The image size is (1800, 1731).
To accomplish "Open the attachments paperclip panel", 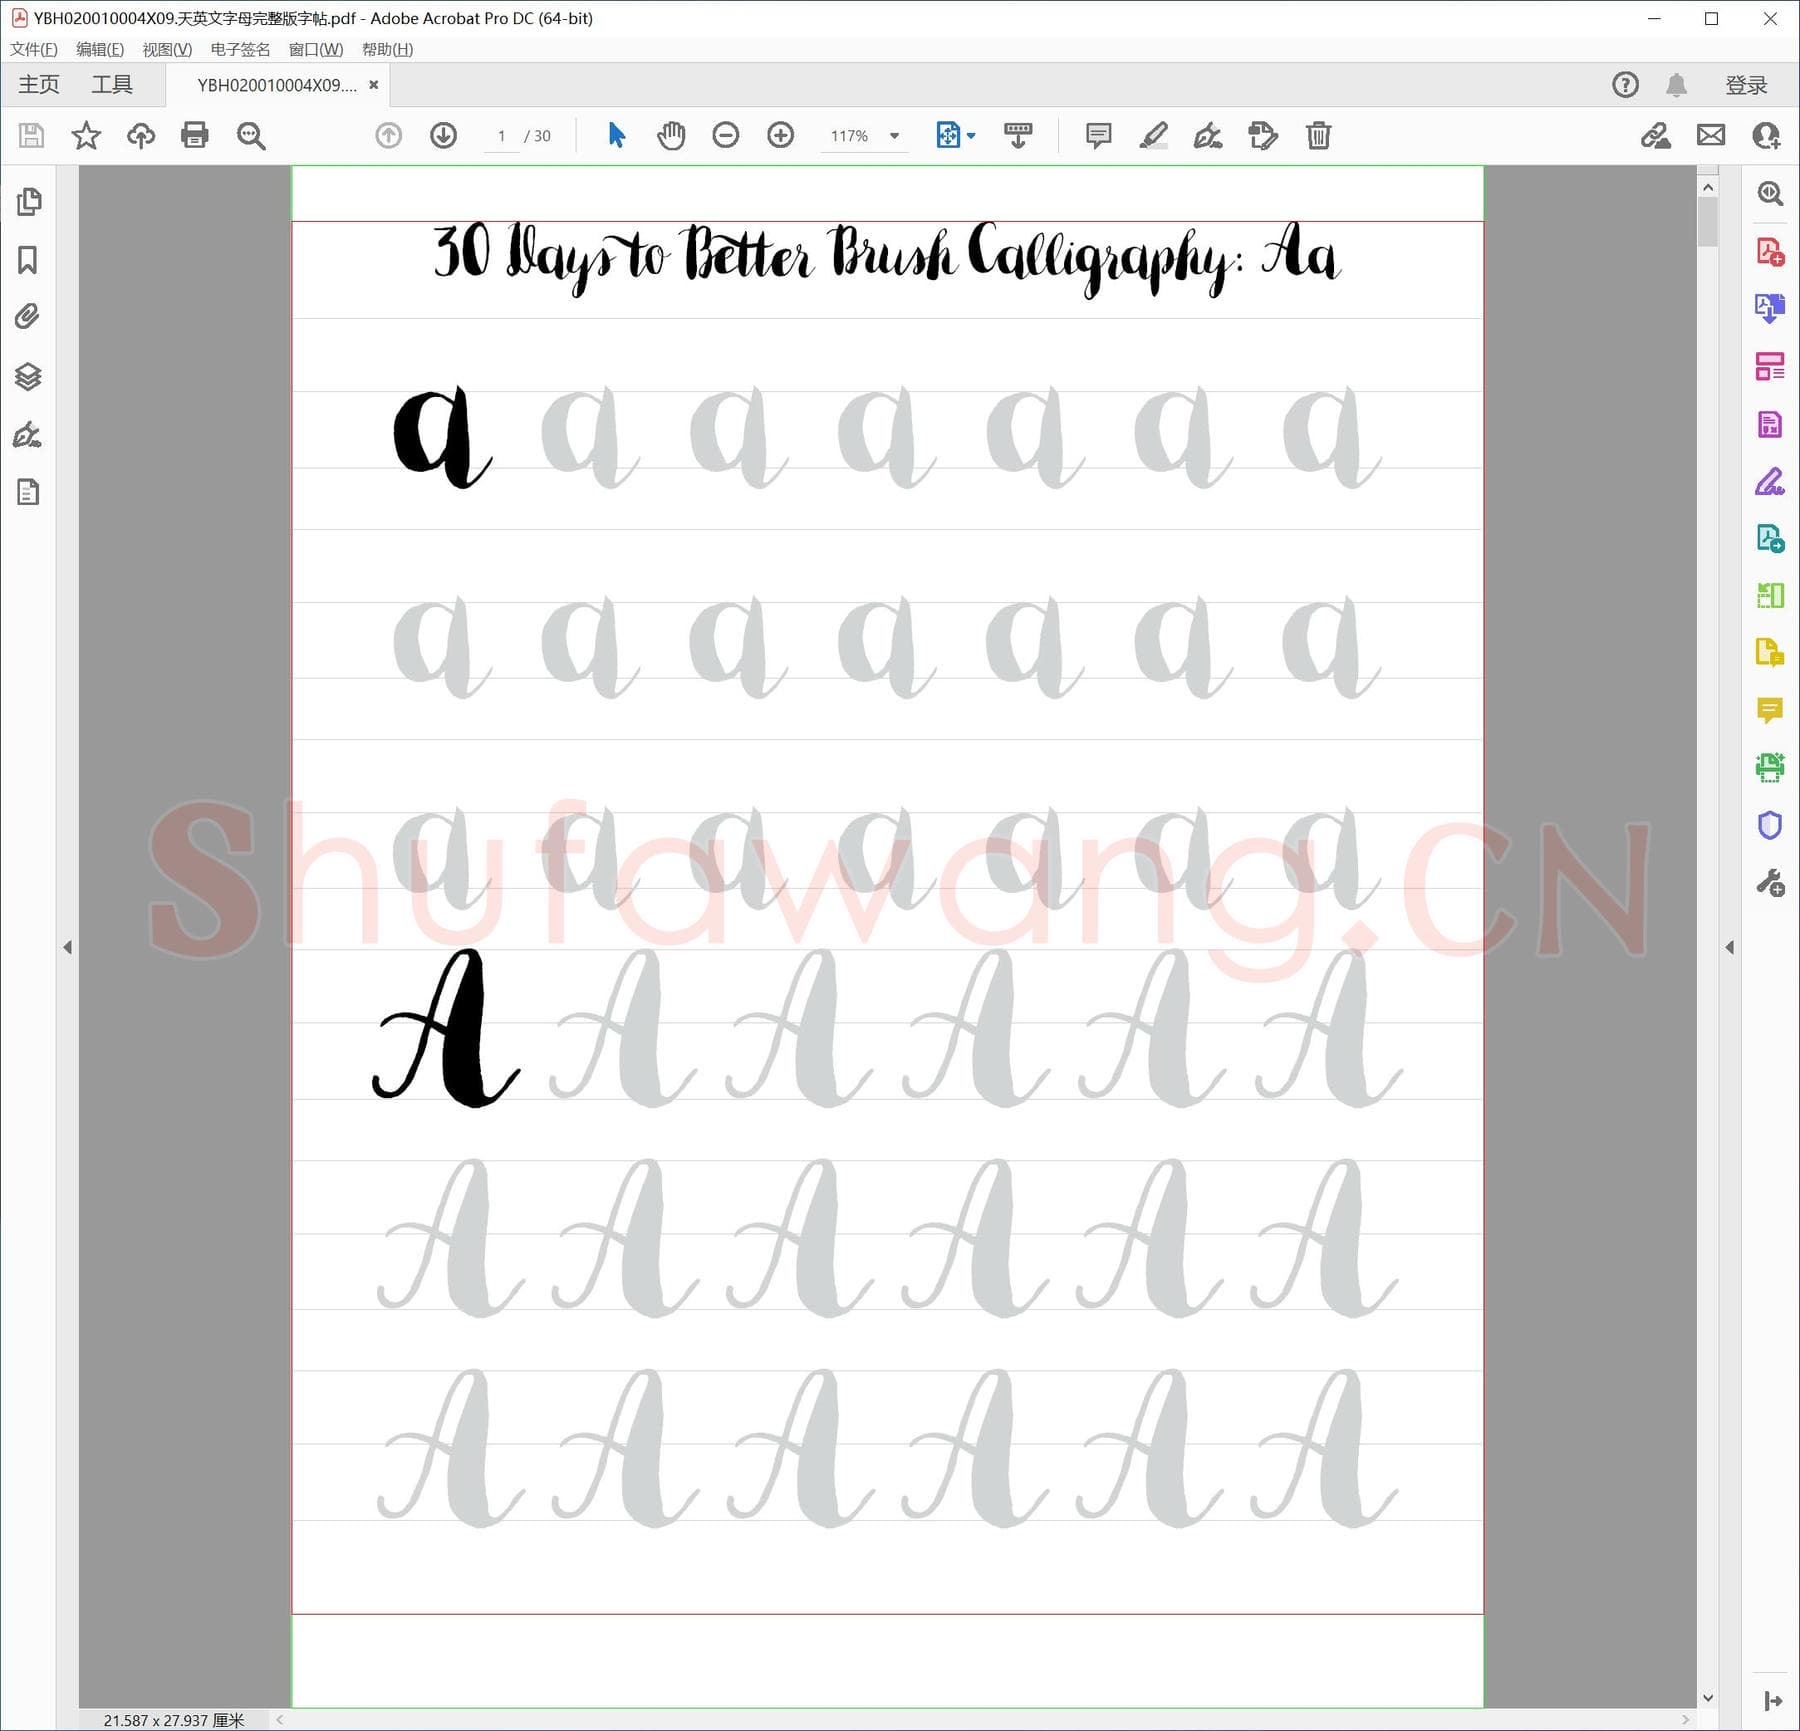I will coord(28,317).
